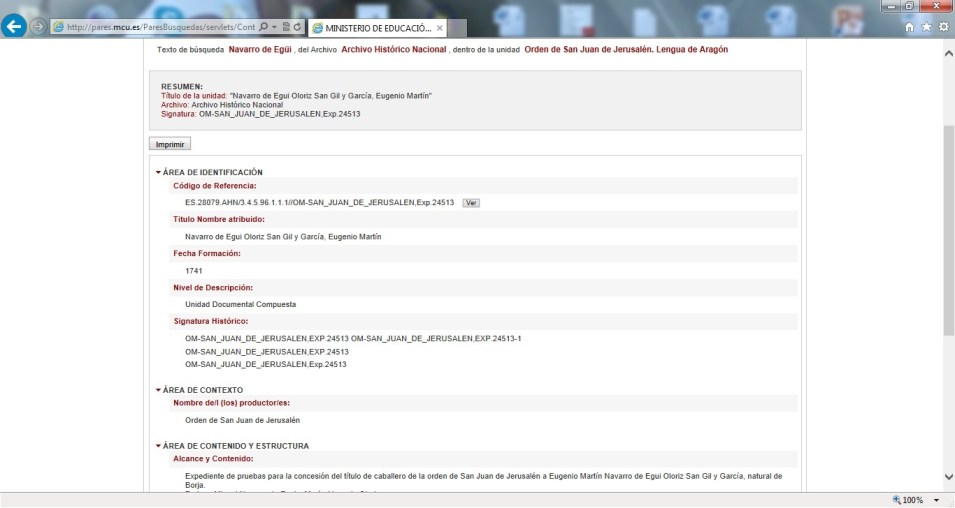Click the browser Forward arrow button
This screenshot has height=508, width=955.
tap(38, 27)
